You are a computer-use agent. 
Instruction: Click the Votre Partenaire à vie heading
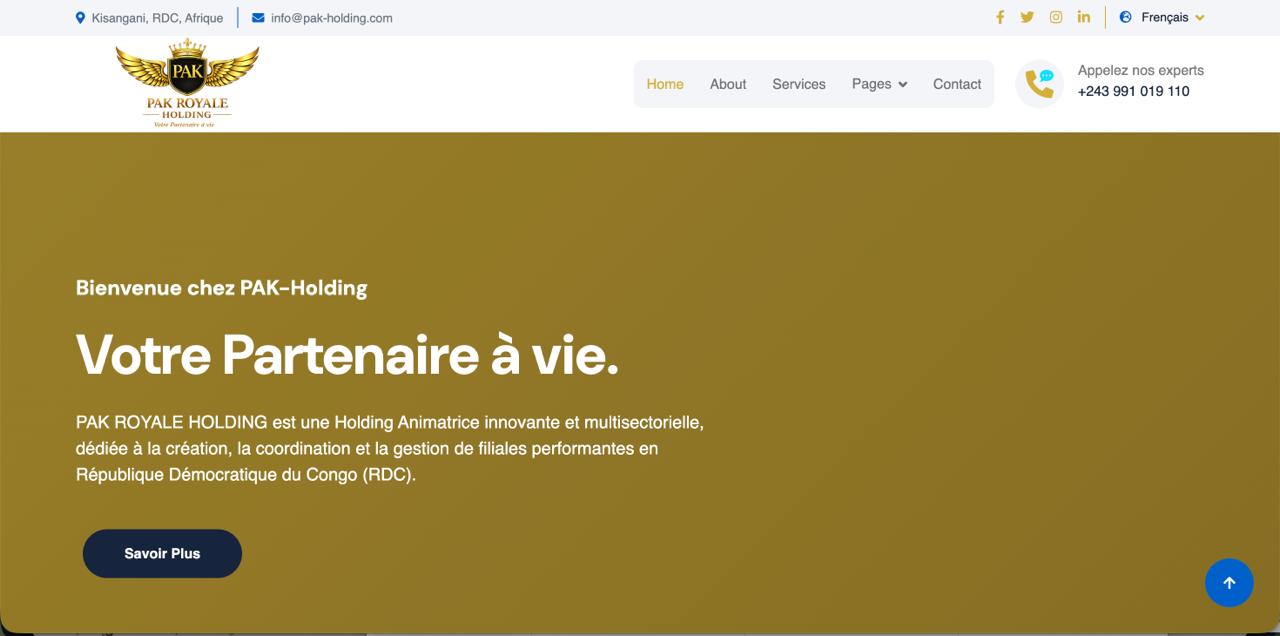pos(347,354)
